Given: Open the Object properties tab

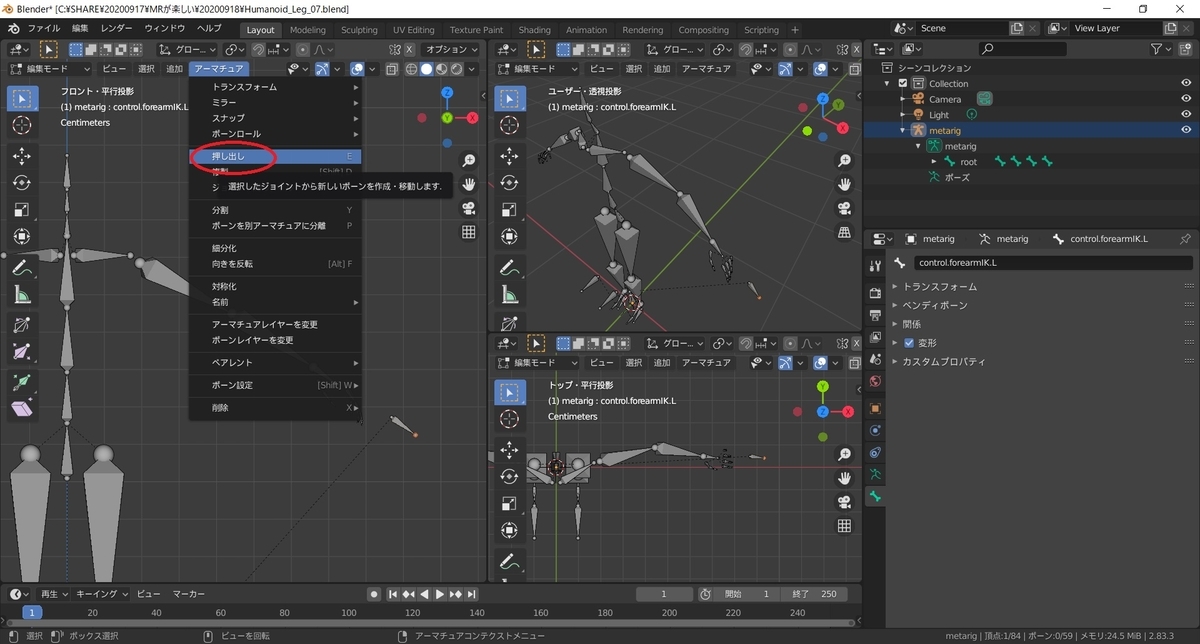Looking at the screenshot, I should click(x=875, y=409).
